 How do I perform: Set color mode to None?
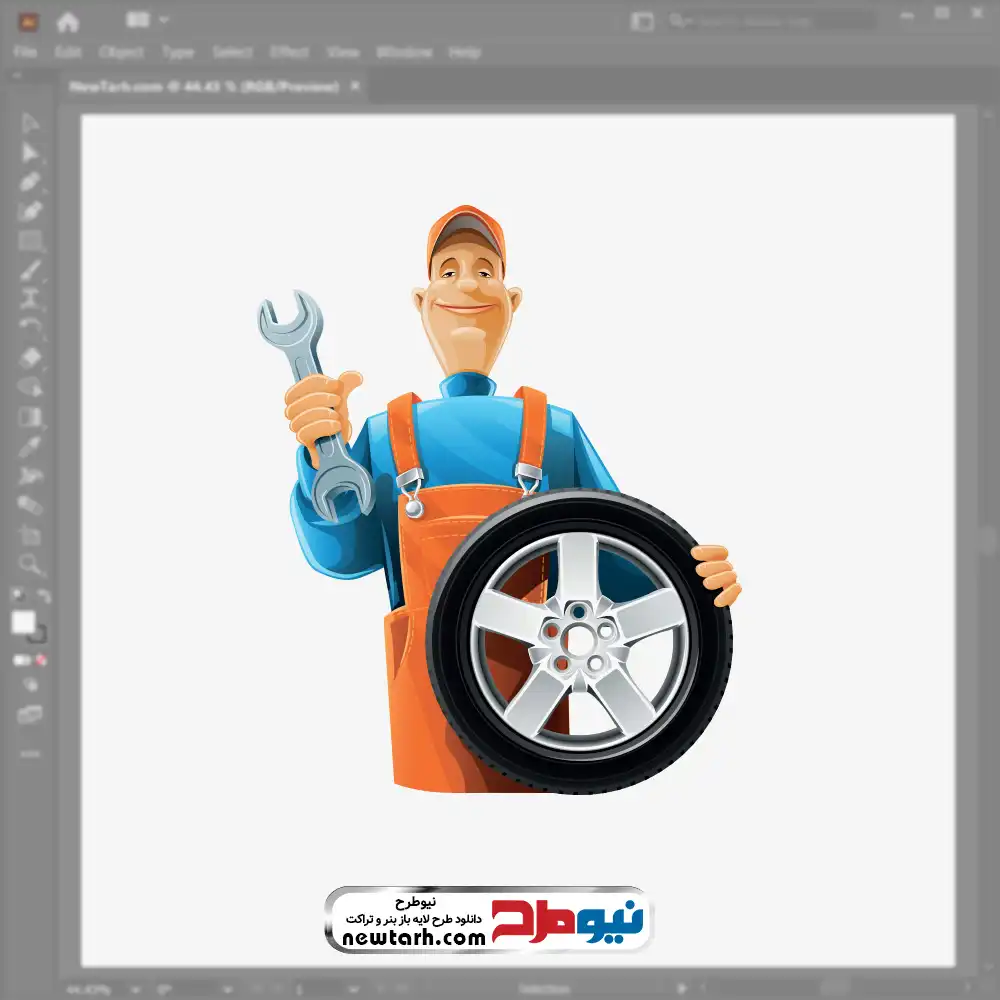tap(42, 660)
